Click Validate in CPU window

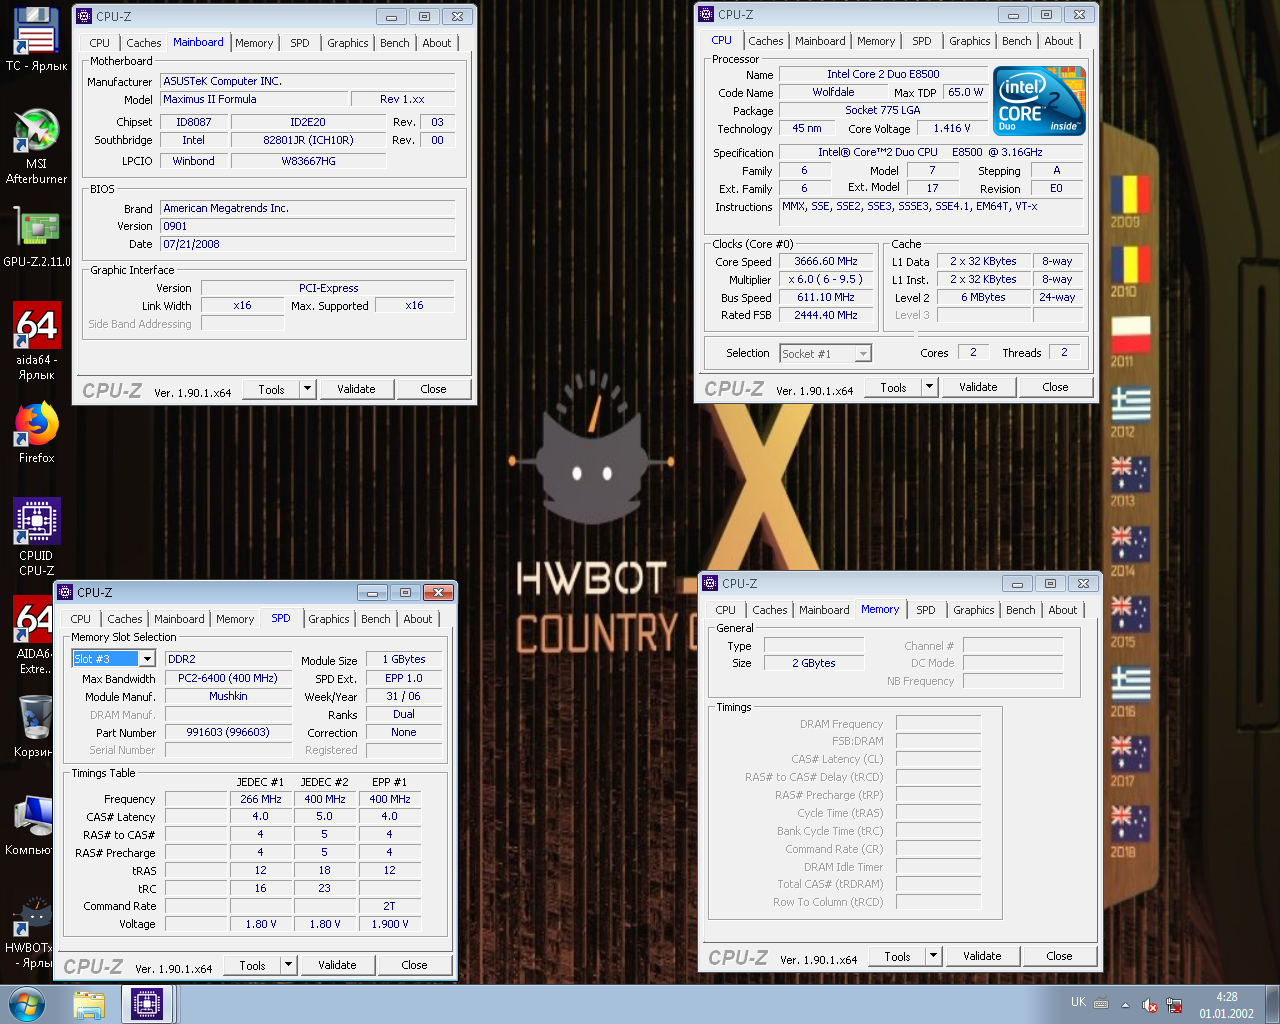tap(978, 387)
